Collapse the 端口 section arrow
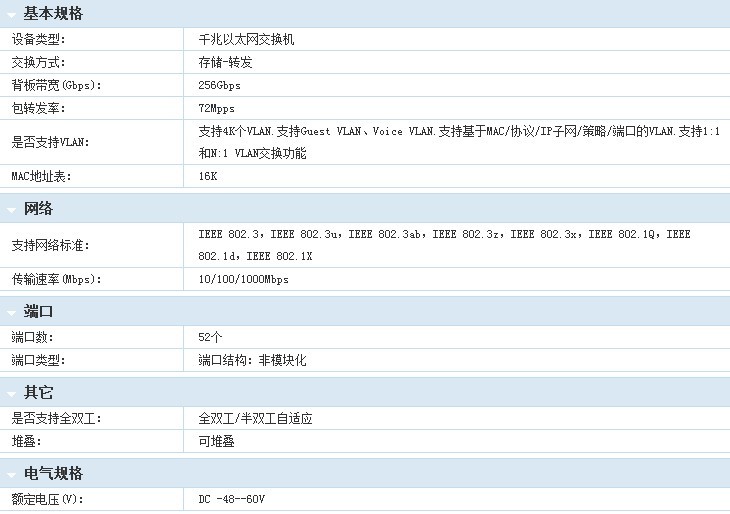The image size is (730, 514). click(x=11, y=314)
